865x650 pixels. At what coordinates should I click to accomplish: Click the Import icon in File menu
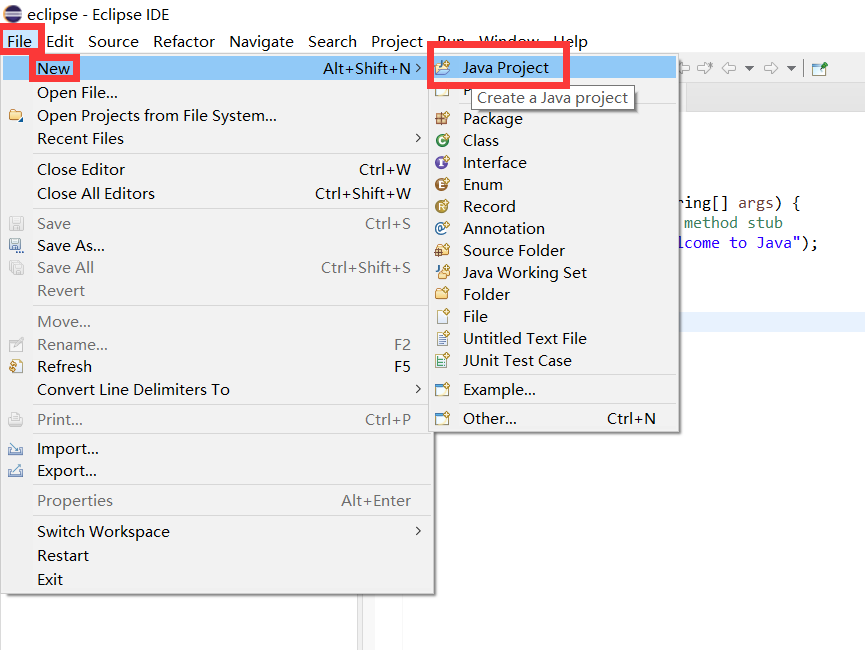(x=16, y=449)
